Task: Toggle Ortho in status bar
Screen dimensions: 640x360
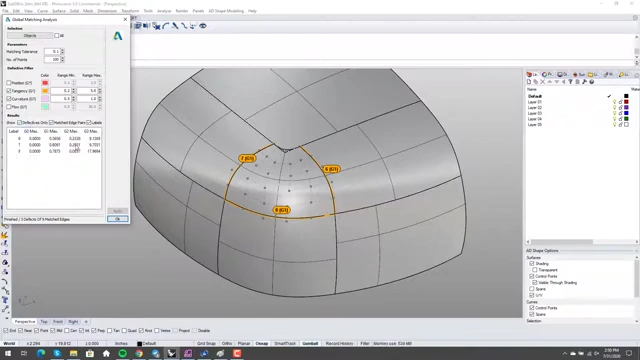Action: tap(227, 344)
